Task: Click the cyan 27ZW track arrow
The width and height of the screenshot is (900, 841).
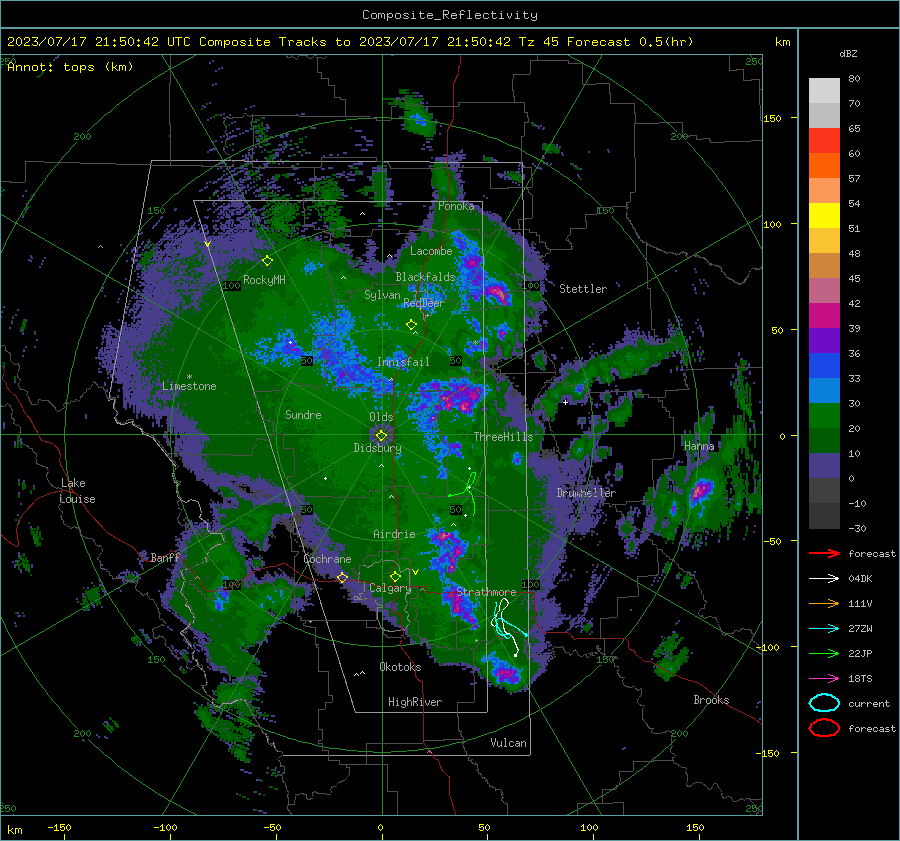Action: coord(824,629)
